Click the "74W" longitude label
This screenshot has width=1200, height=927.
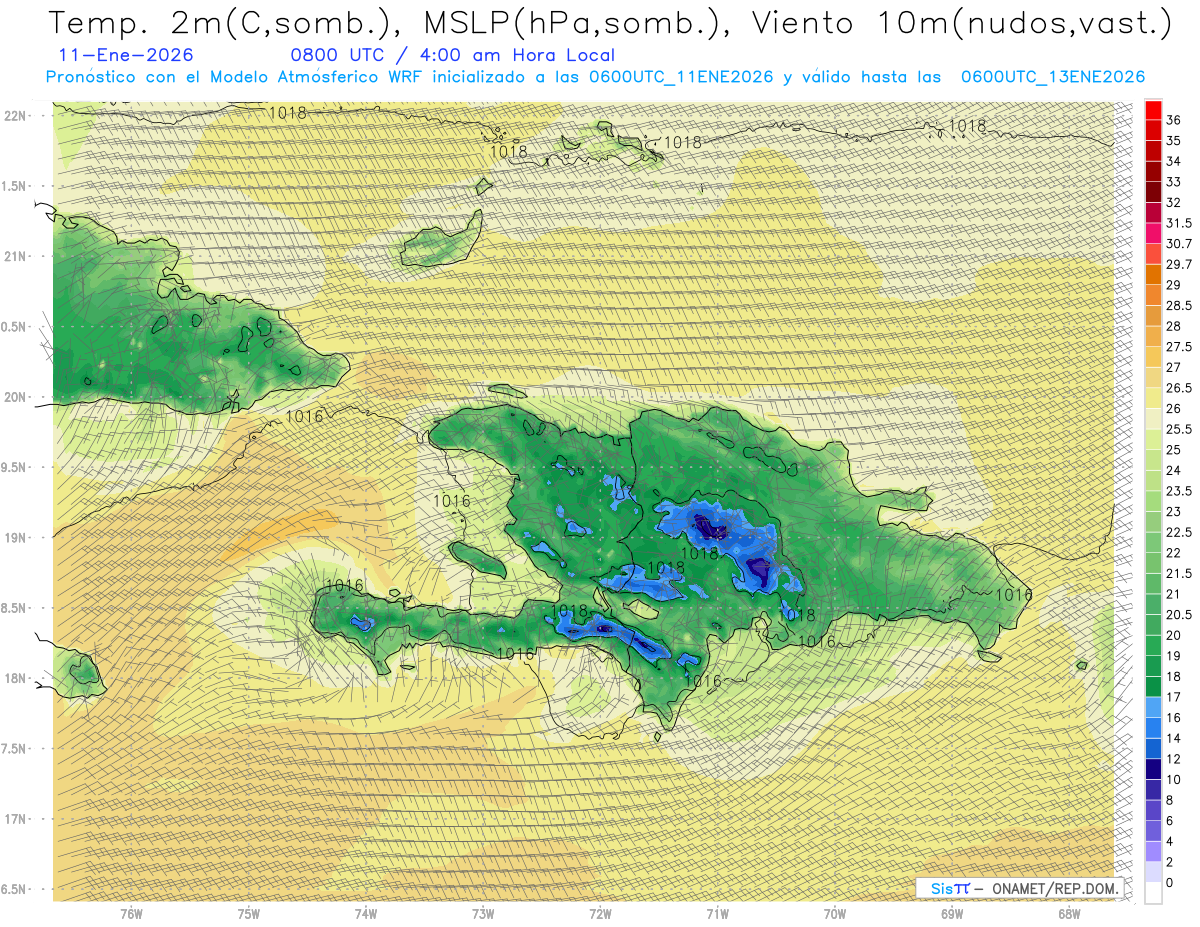[x=366, y=913]
